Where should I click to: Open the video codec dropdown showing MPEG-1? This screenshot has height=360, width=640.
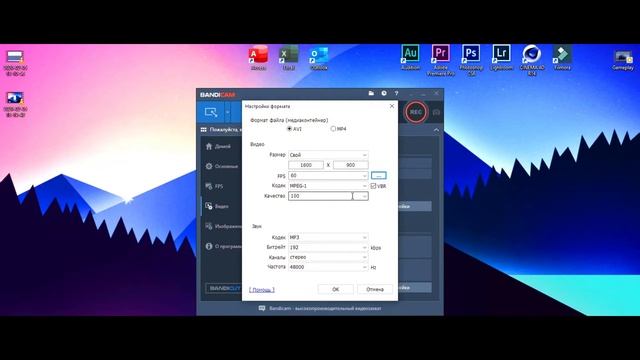[x=328, y=186]
